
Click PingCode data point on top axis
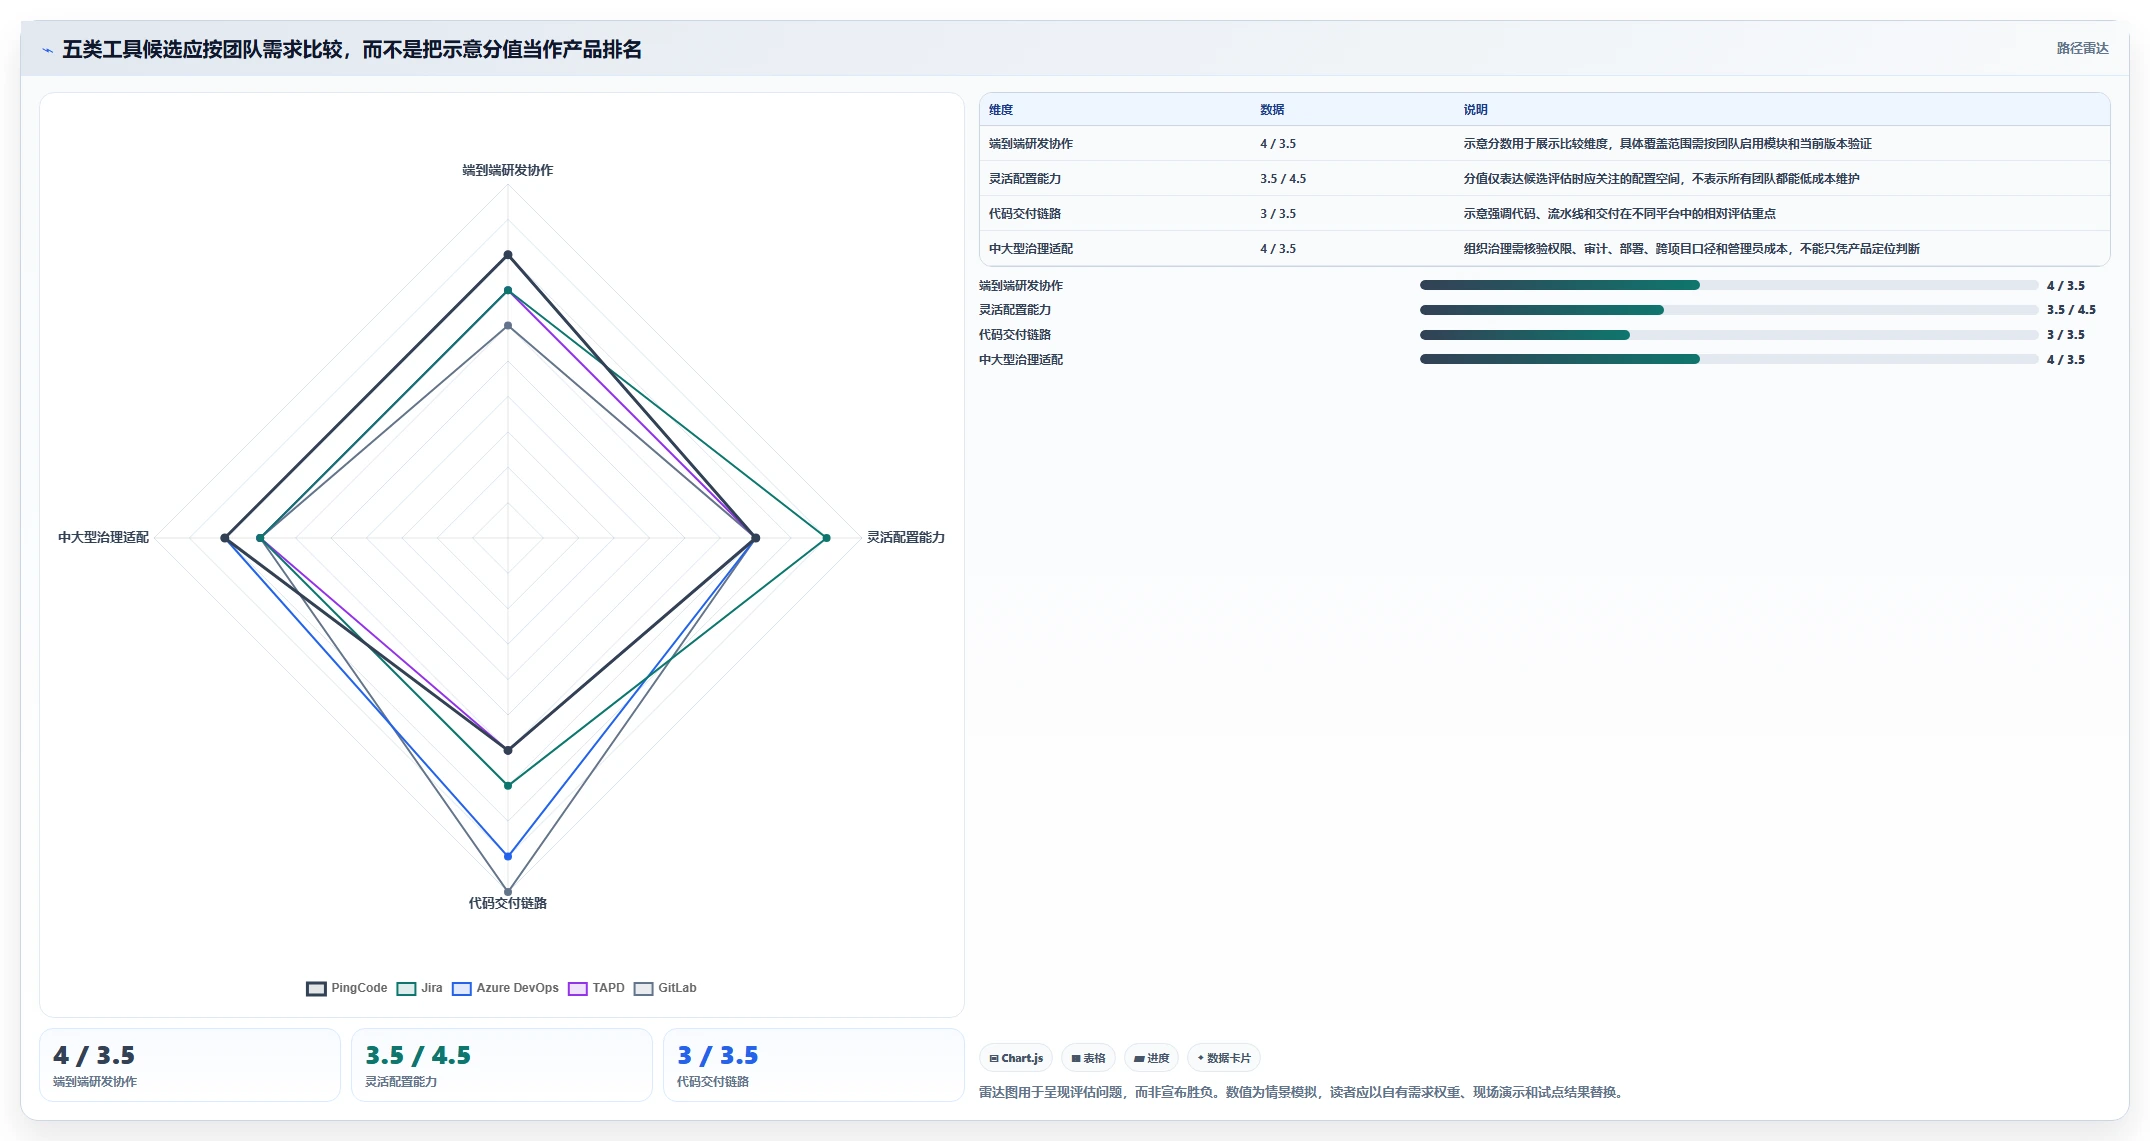tap(508, 255)
